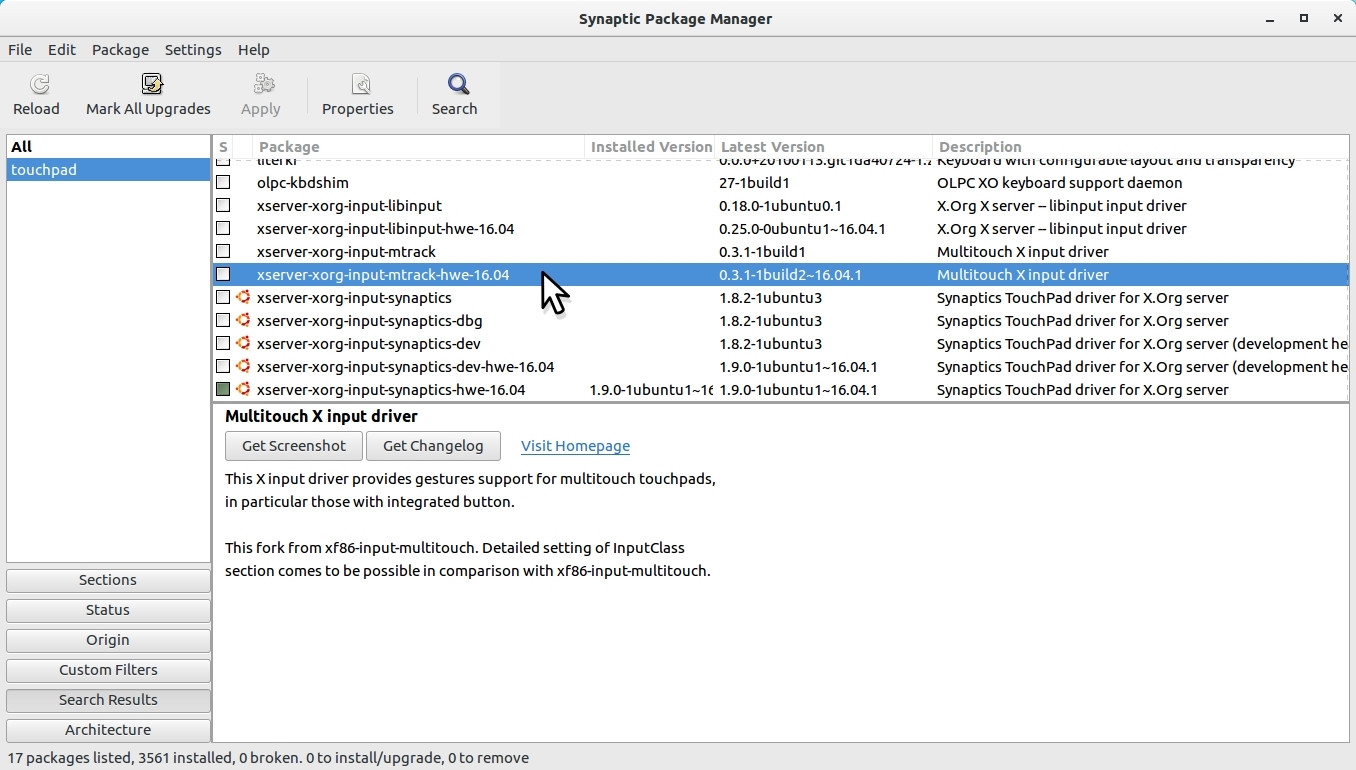
Task: Open the Search tool in toolbar
Action: point(455,85)
